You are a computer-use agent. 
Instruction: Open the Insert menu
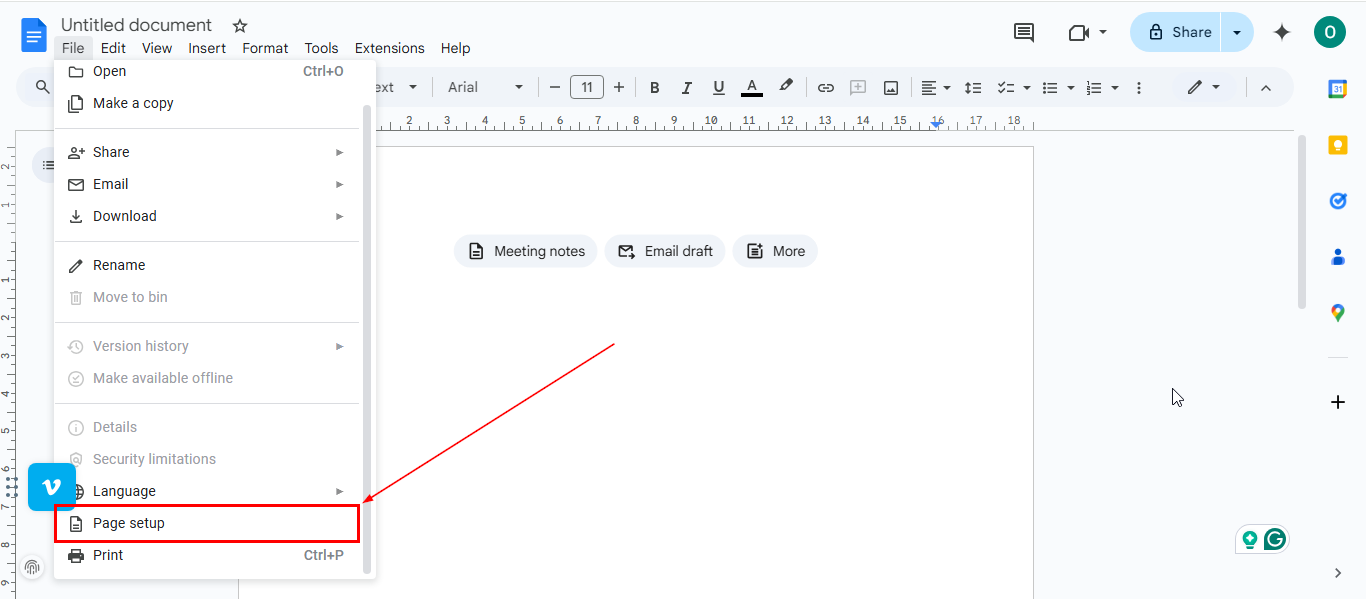tap(207, 48)
